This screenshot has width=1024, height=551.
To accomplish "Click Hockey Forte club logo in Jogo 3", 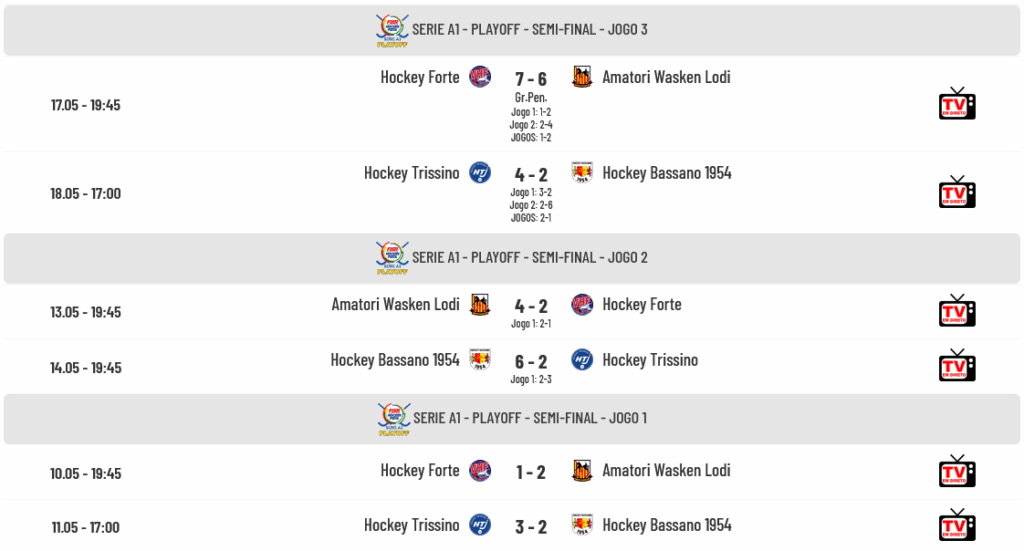I will pos(480,76).
